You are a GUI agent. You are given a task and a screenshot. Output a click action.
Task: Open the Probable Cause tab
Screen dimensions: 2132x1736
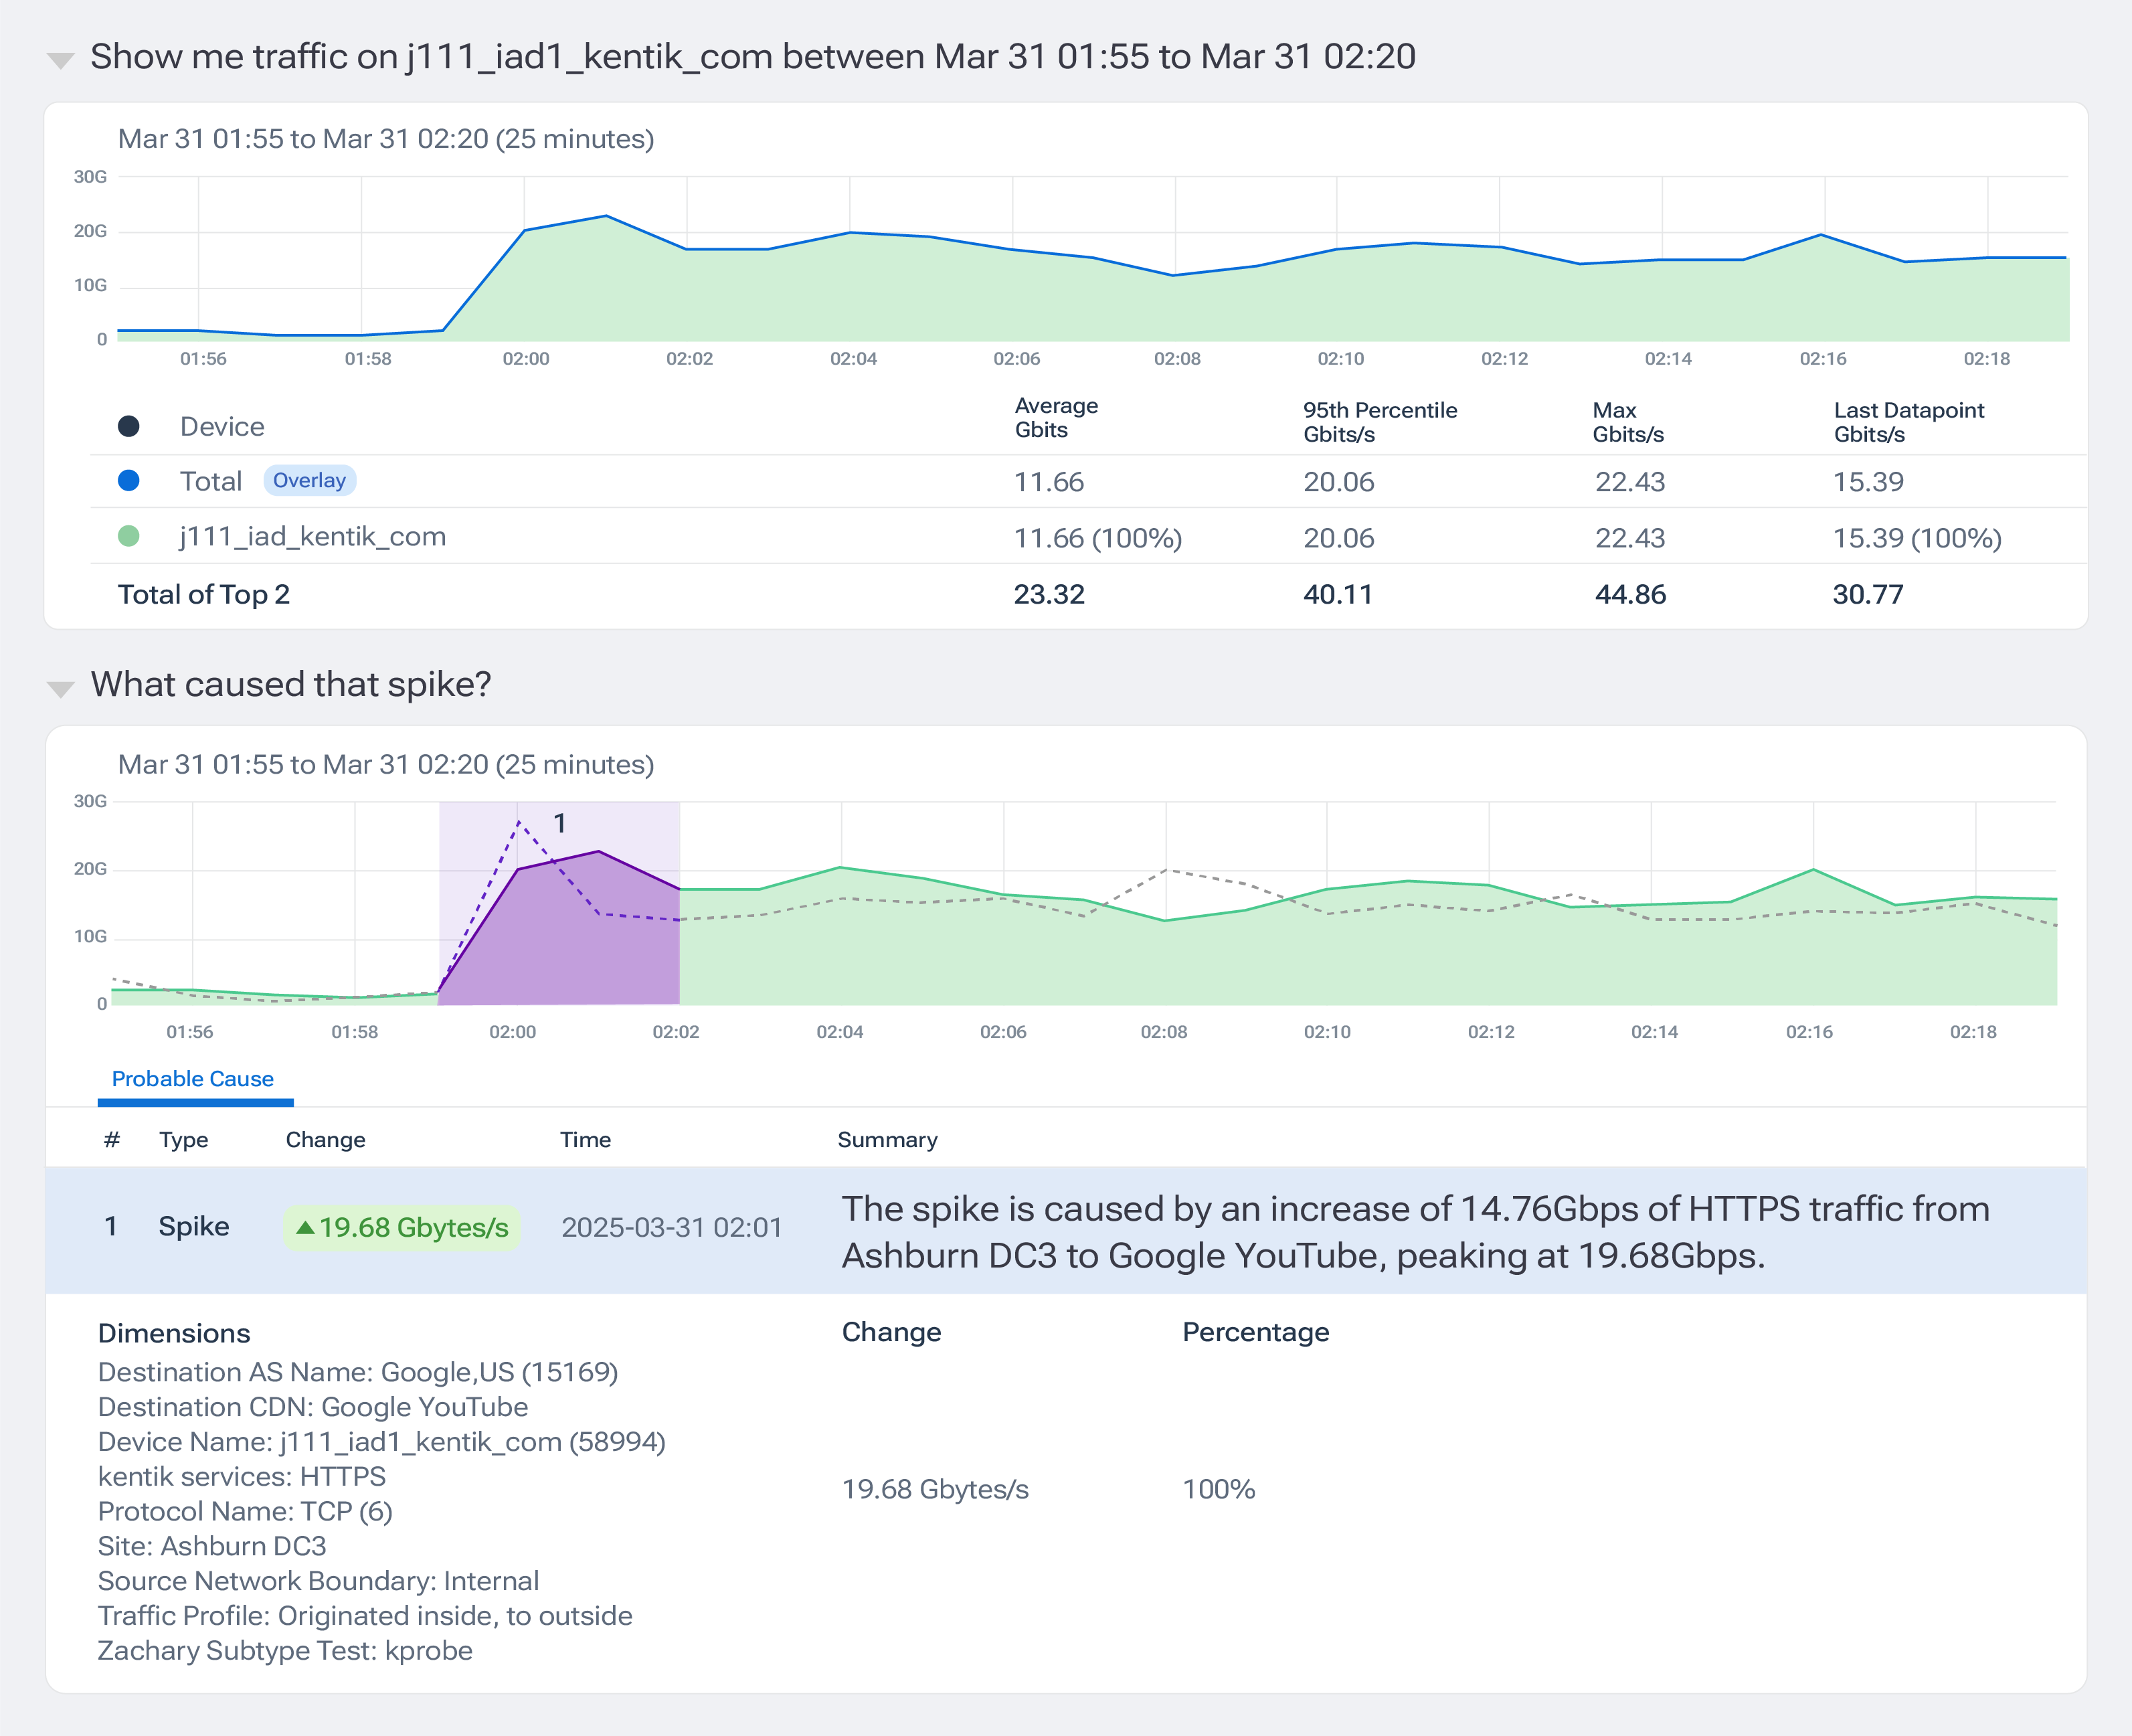click(x=192, y=1079)
